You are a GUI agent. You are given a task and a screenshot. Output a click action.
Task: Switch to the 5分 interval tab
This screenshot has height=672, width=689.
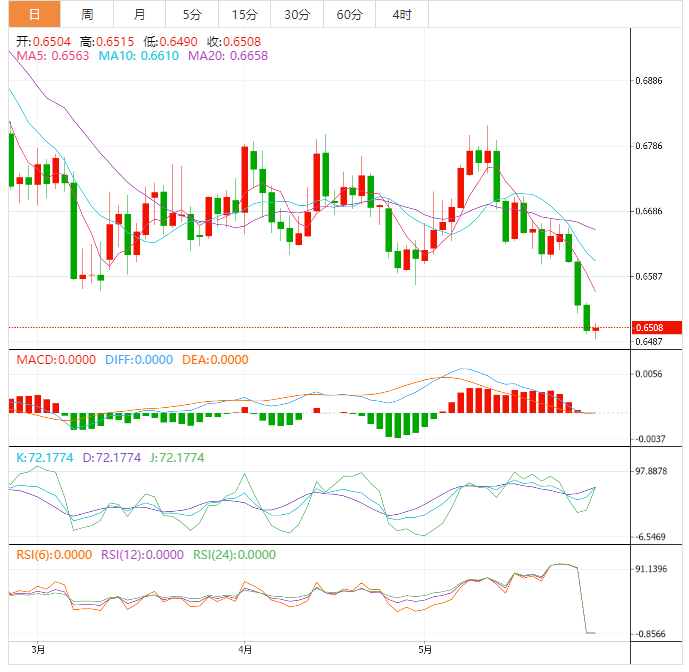(191, 14)
